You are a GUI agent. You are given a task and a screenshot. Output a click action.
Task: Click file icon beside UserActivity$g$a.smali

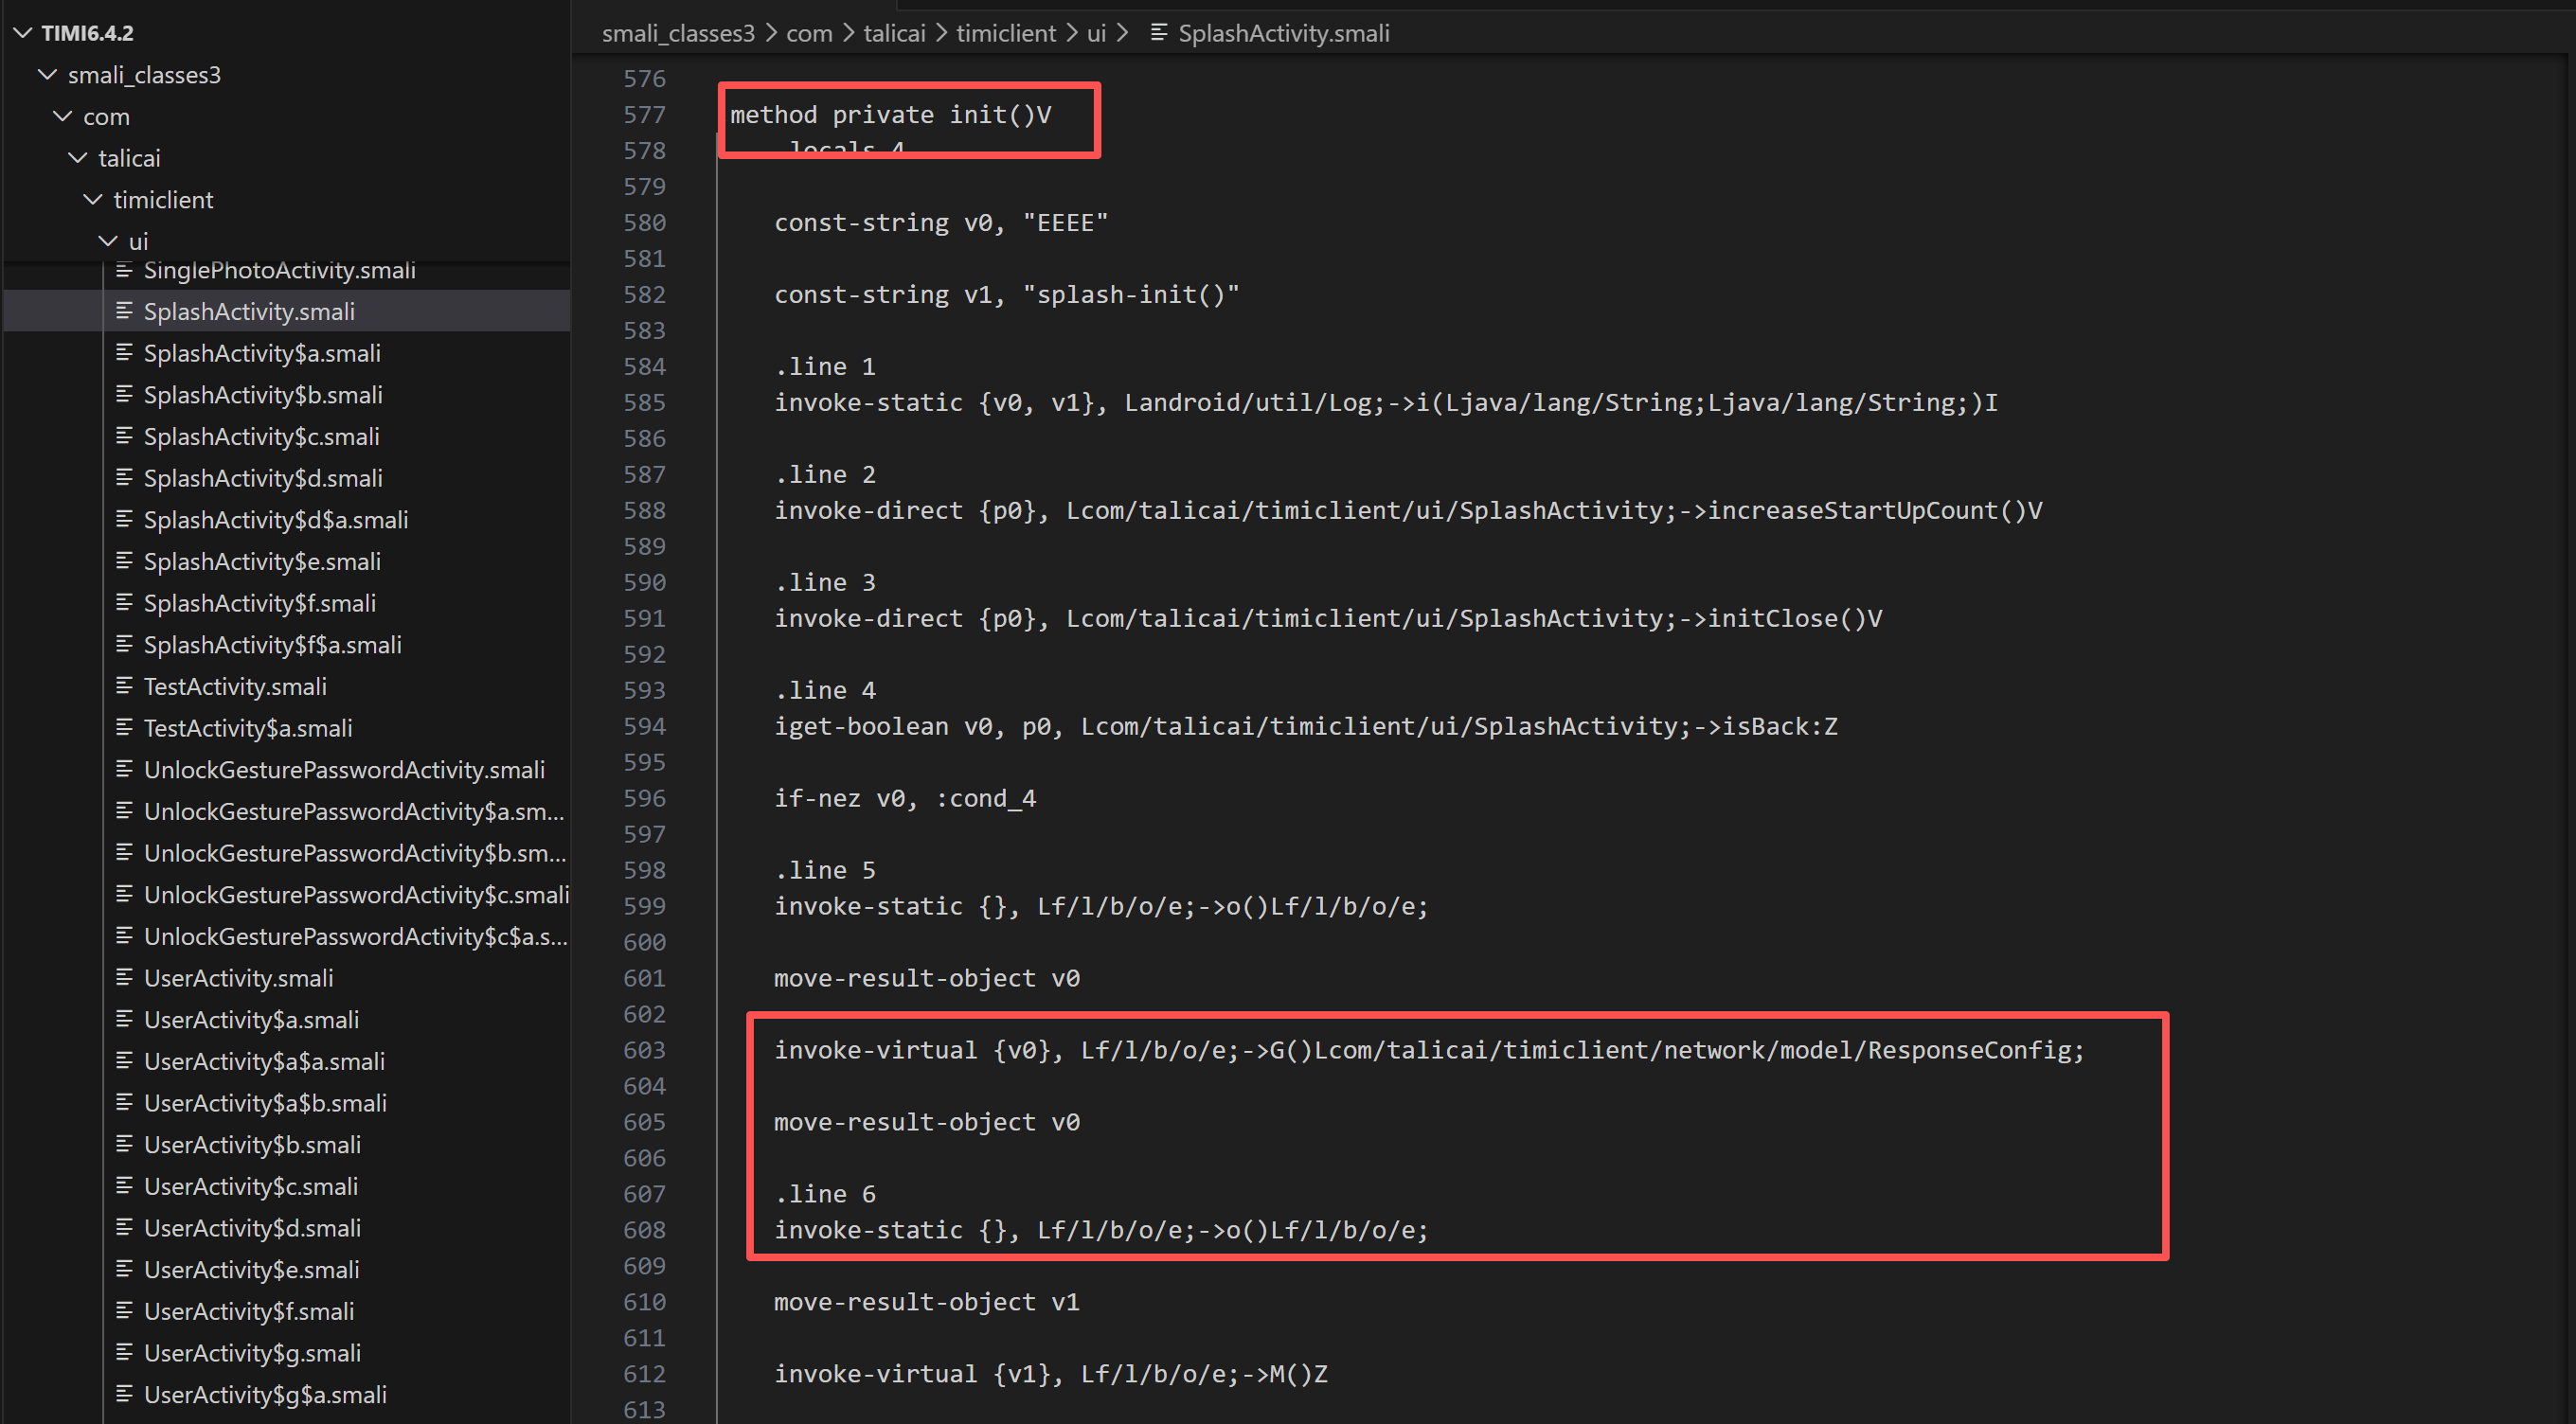click(x=124, y=1394)
